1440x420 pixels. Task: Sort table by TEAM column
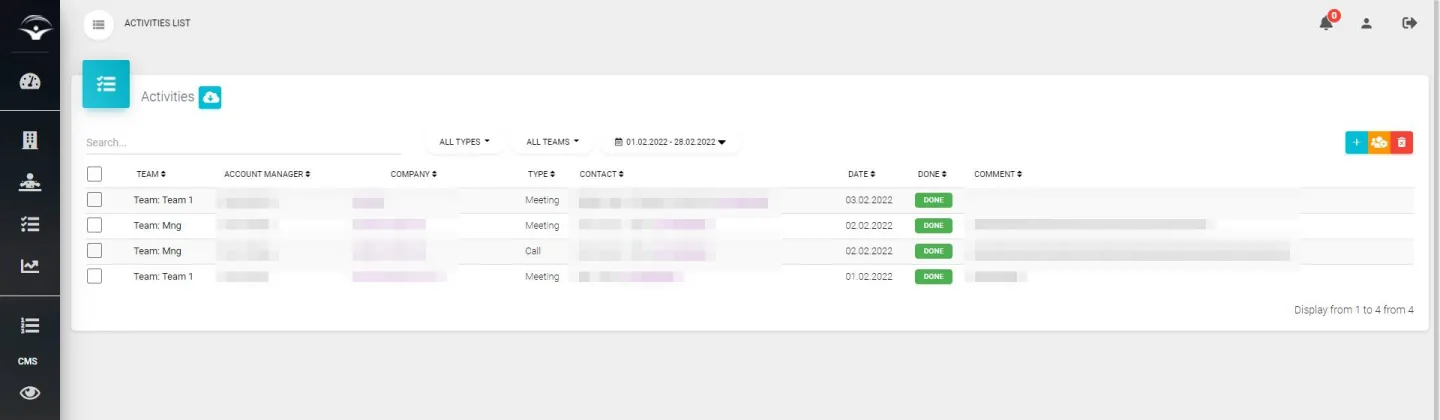tap(151, 174)
